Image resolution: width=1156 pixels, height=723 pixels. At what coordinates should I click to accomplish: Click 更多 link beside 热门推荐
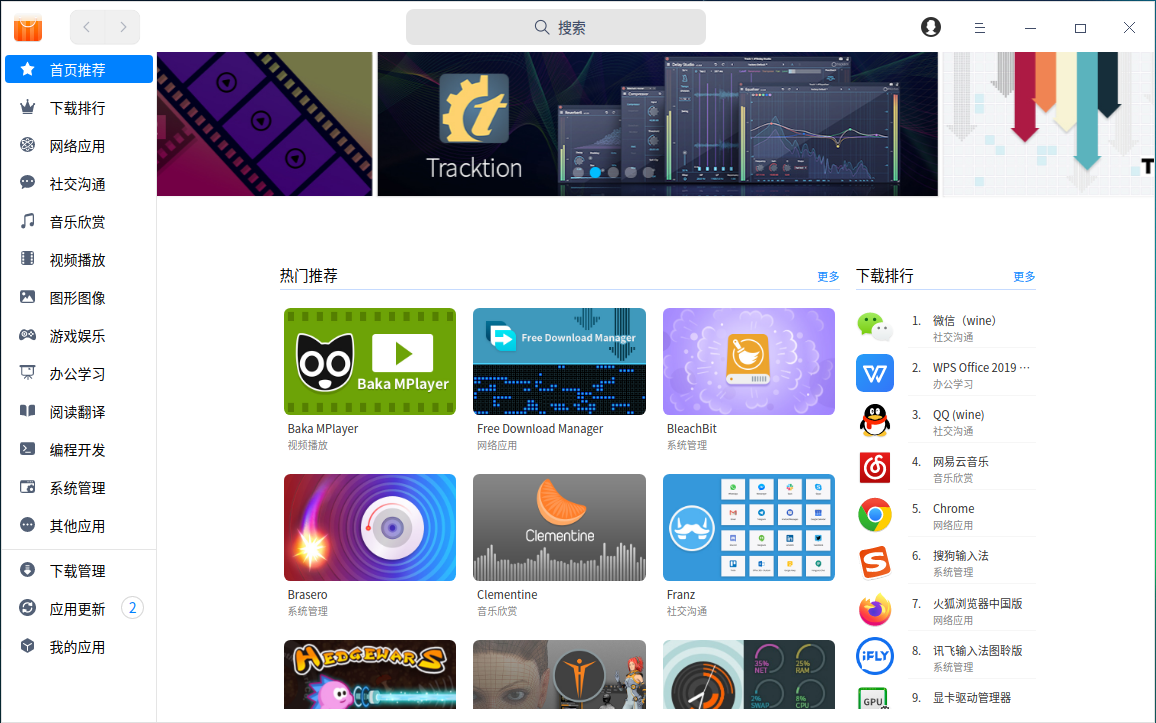828,276
